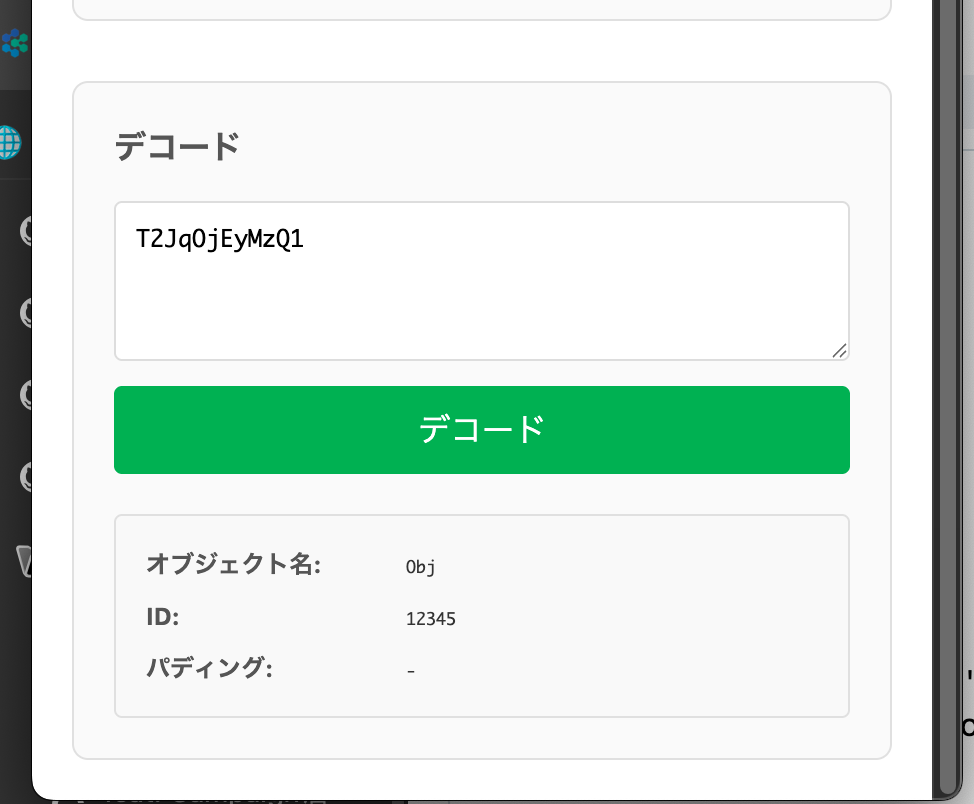Select the padding dash value
Viewport: 974px width, 804px height.
pos(411,671)
